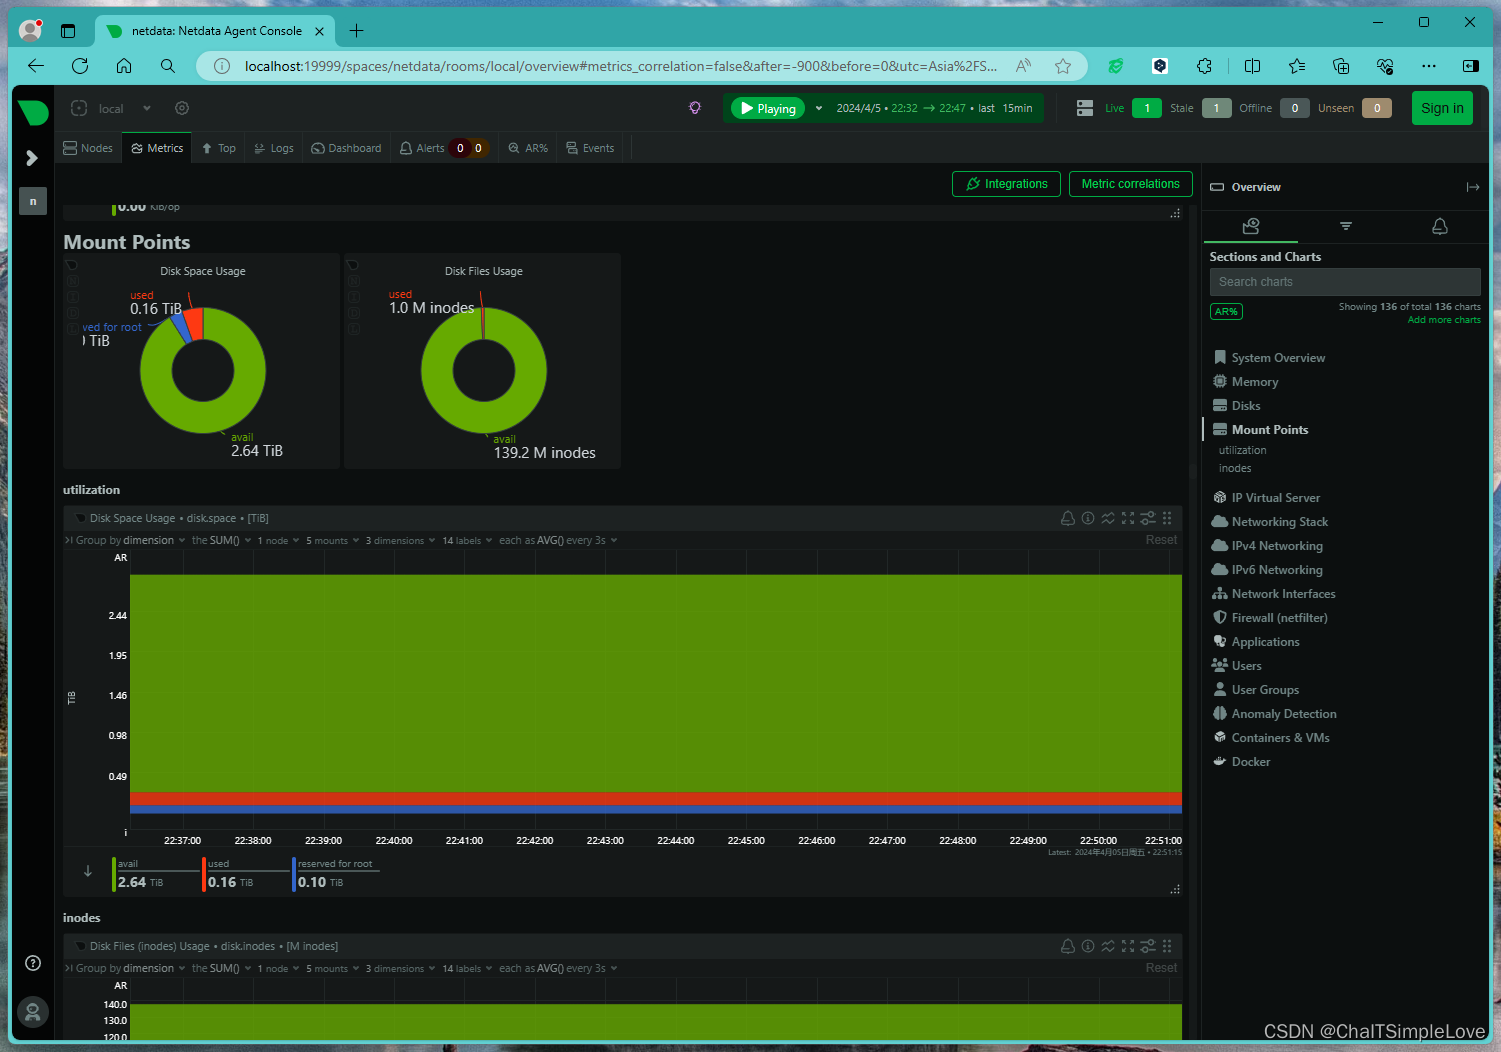Collapse the Overview right panel

[1473, 187]
